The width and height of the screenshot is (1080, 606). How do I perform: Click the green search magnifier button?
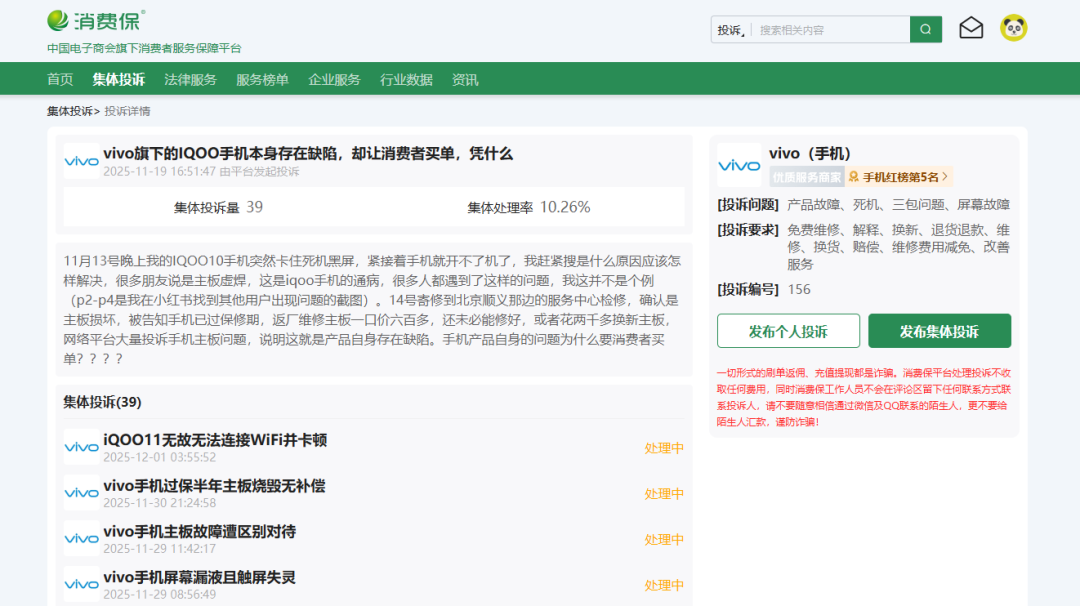[x=925, y=30]
